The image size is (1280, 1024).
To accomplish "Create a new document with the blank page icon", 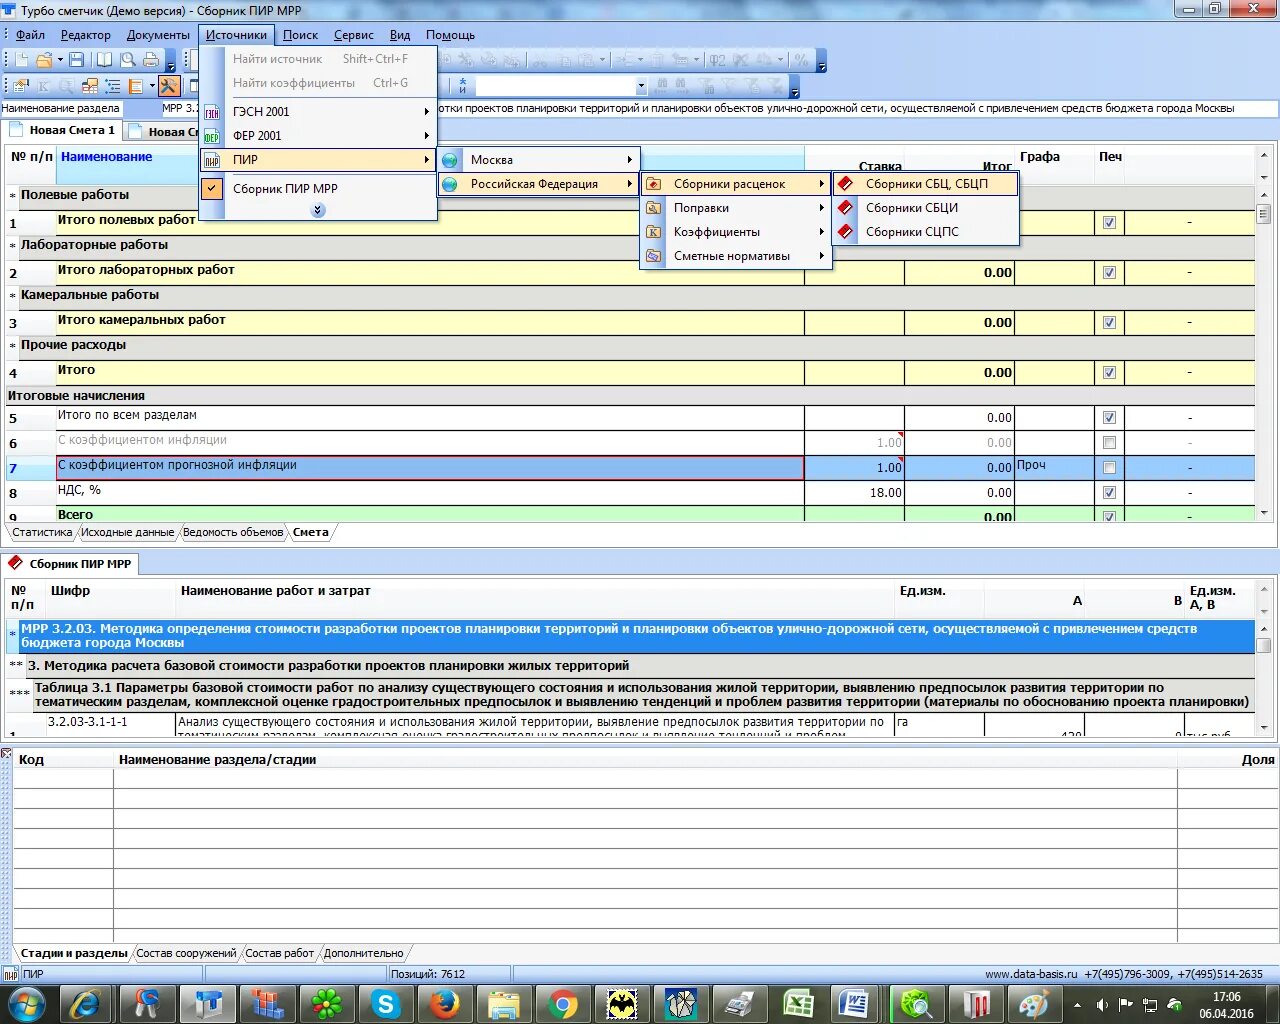I will pyautogui.click(x=22, y=60).
